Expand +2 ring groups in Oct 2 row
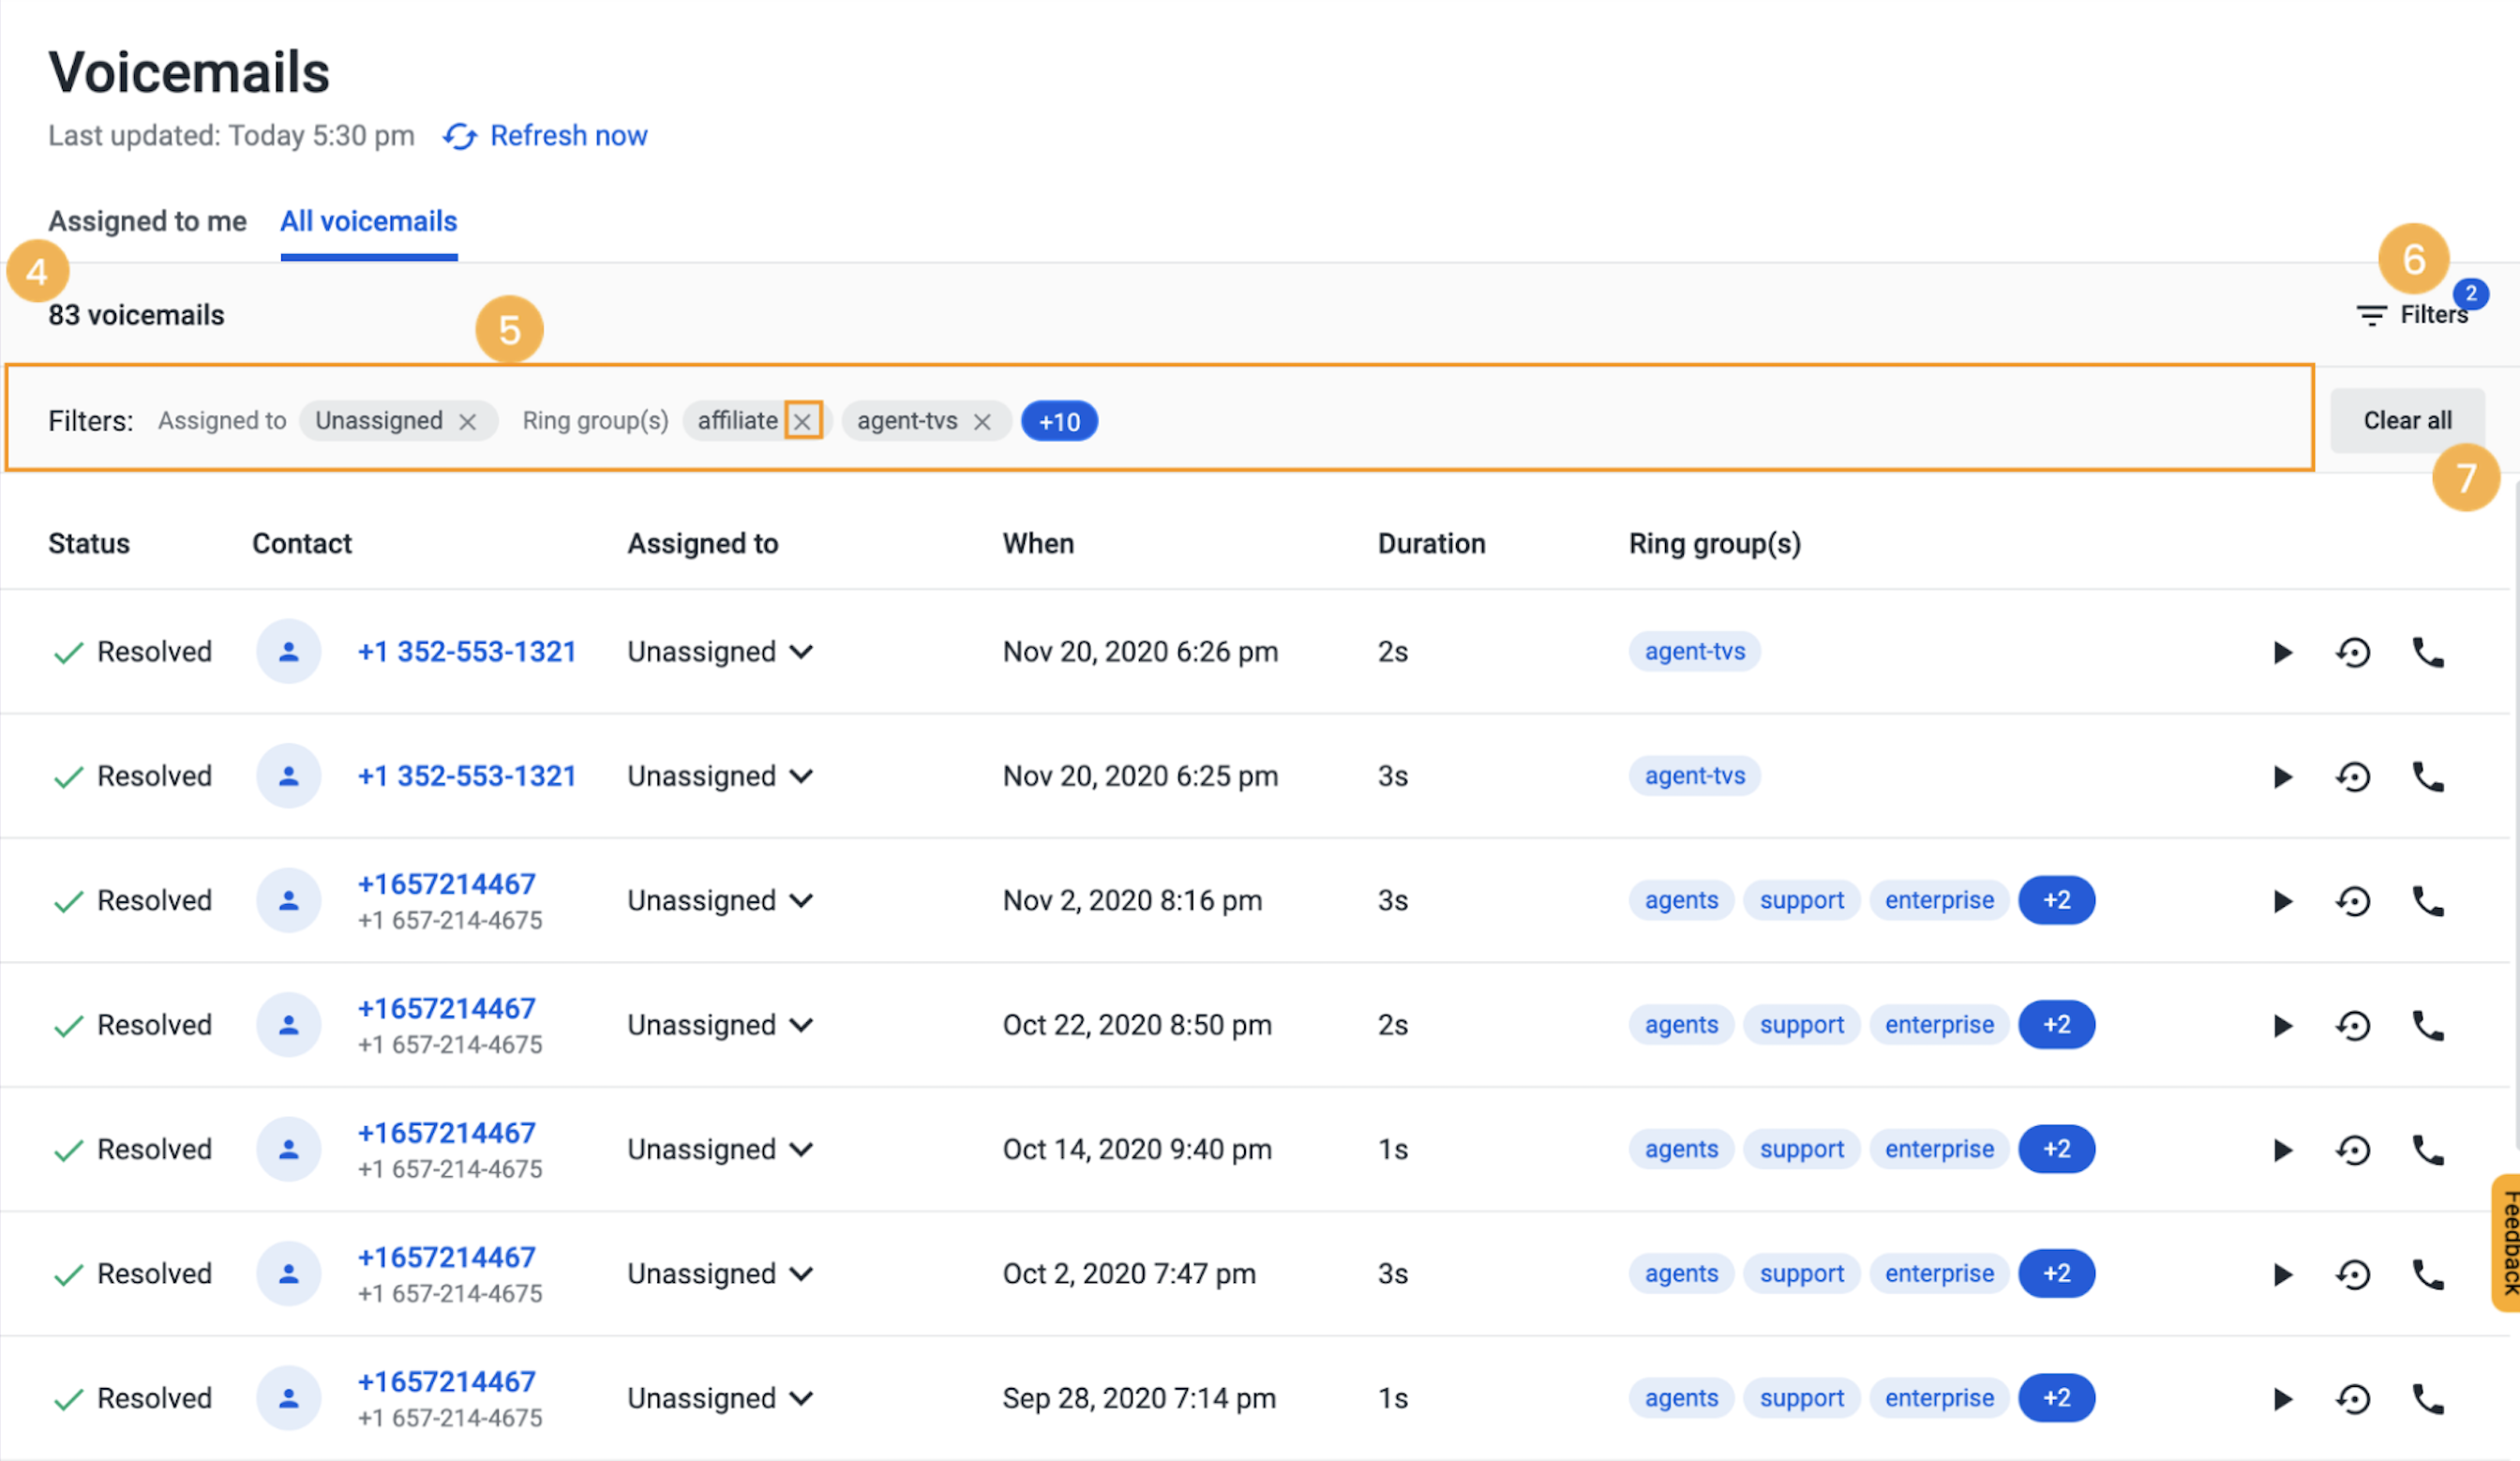Viewport: 2520px width, 1461px height. pyautogui.click(x=2056, y=1274)
